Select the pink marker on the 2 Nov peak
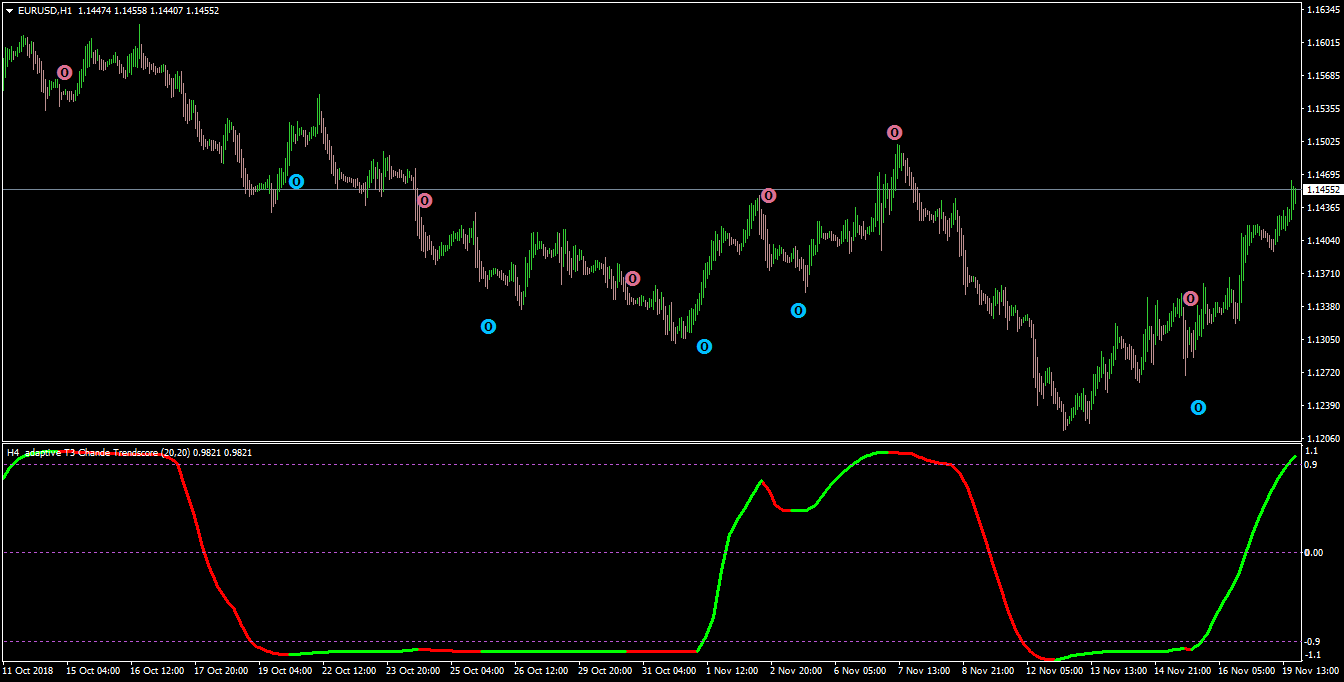The image size is (1344, 682). tap(768, 195)
